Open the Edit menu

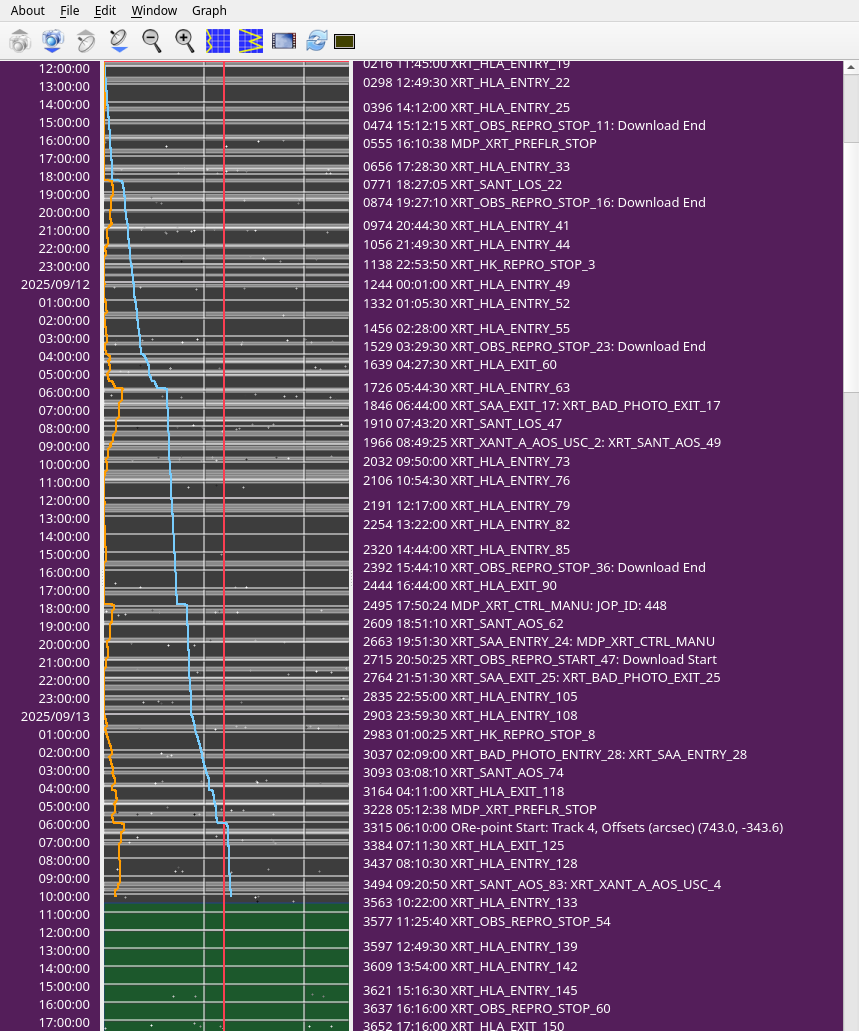(105, 10)
